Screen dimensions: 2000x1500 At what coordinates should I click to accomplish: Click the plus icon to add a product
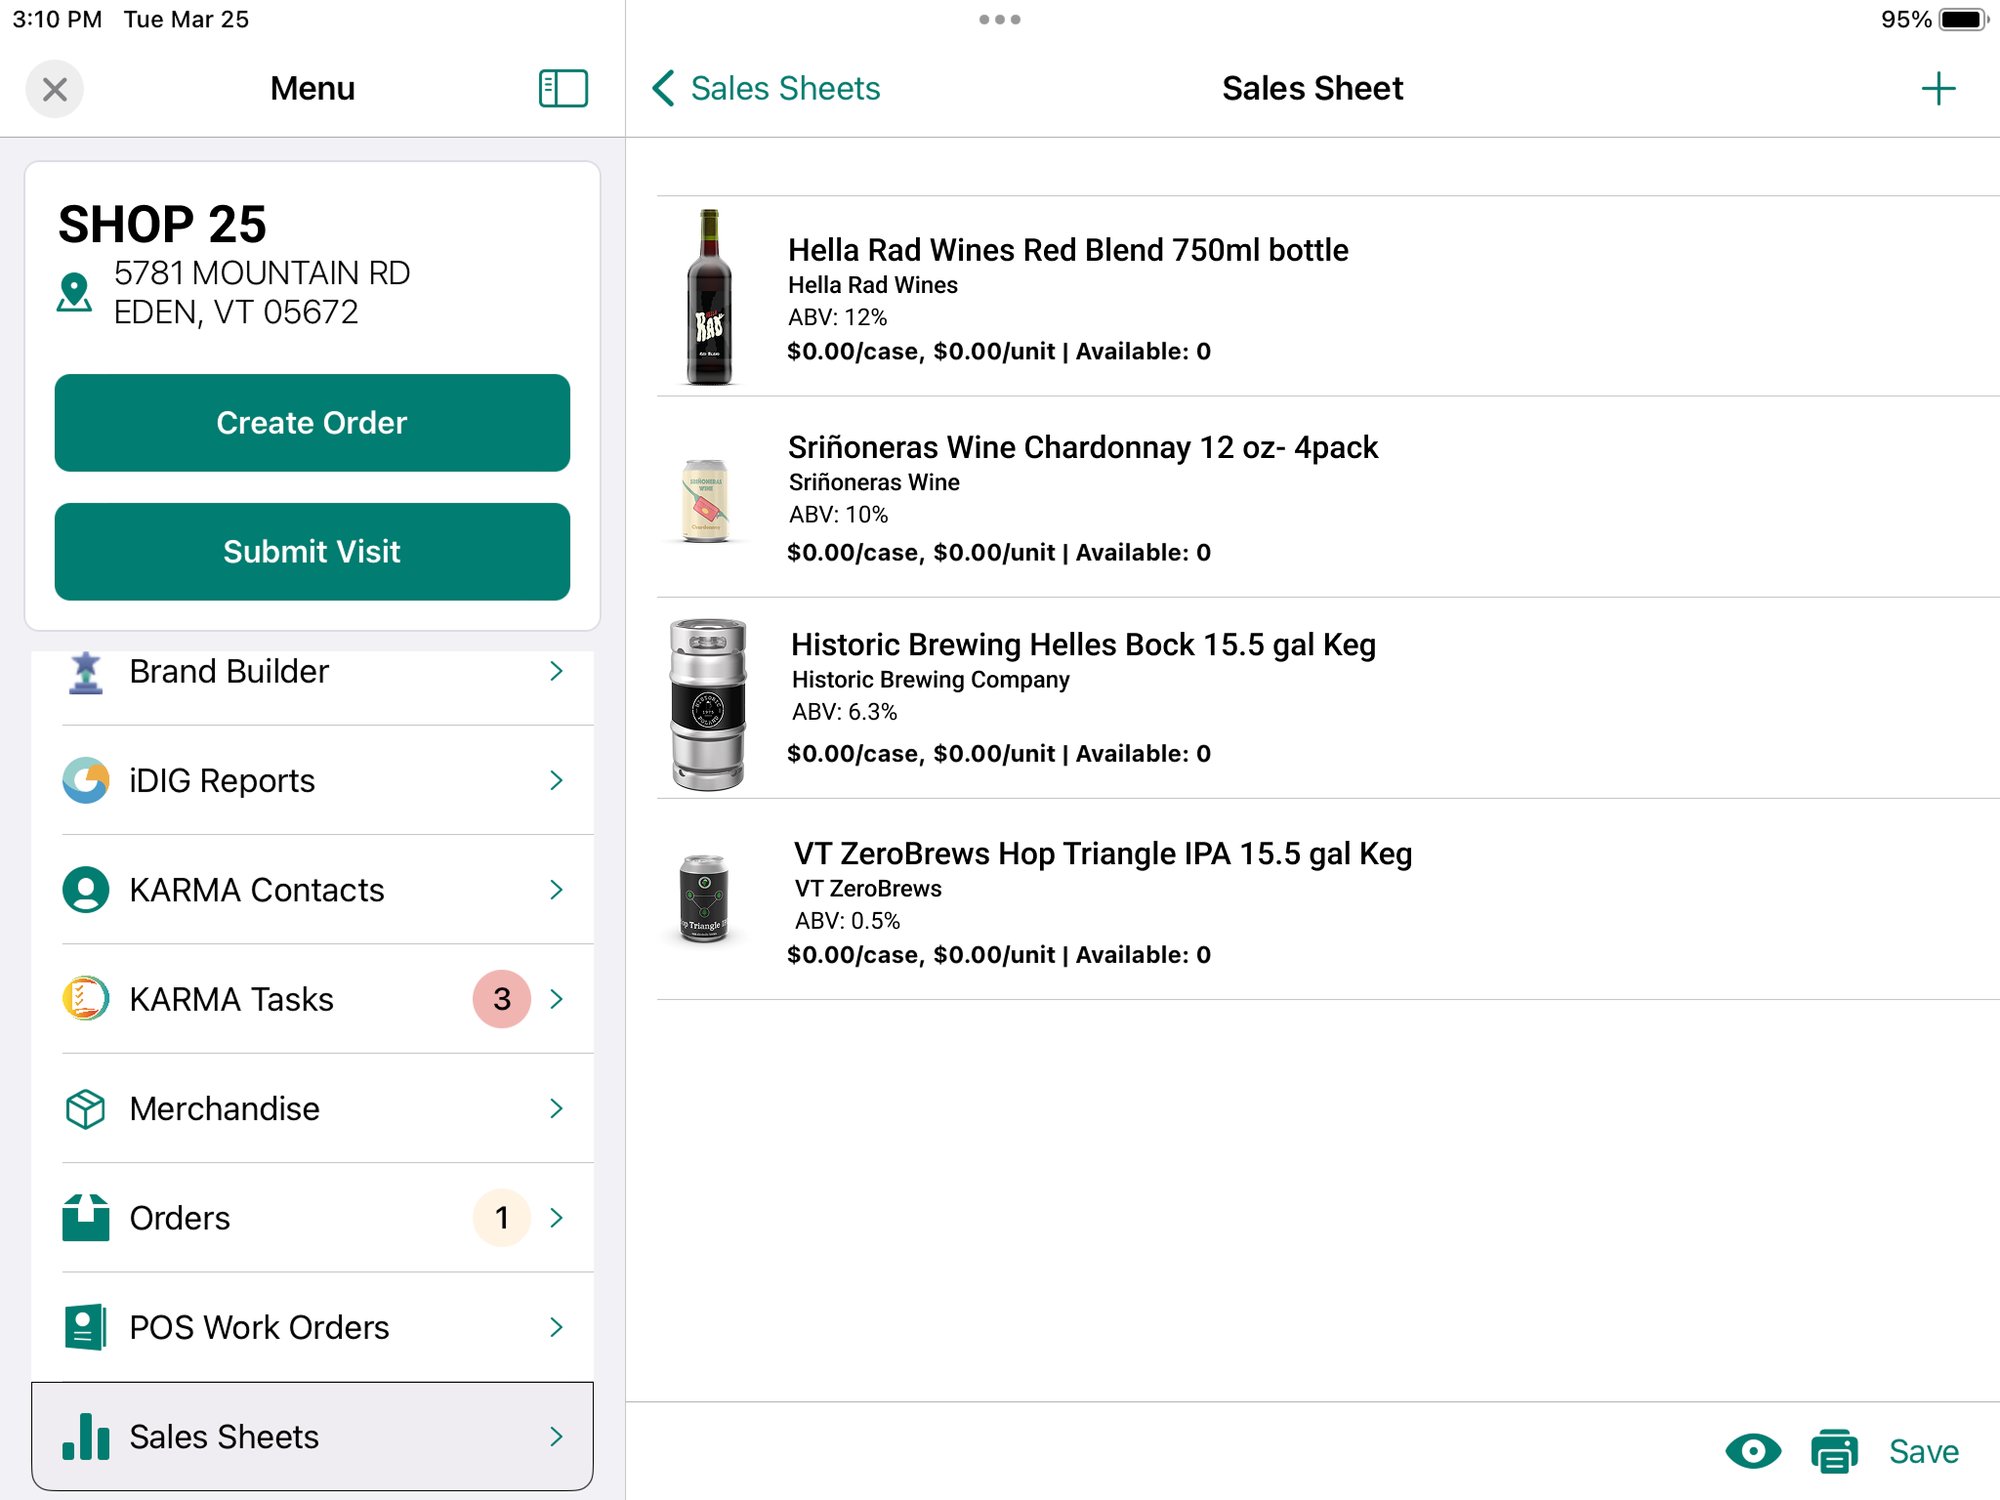(x=1938, y=88)
